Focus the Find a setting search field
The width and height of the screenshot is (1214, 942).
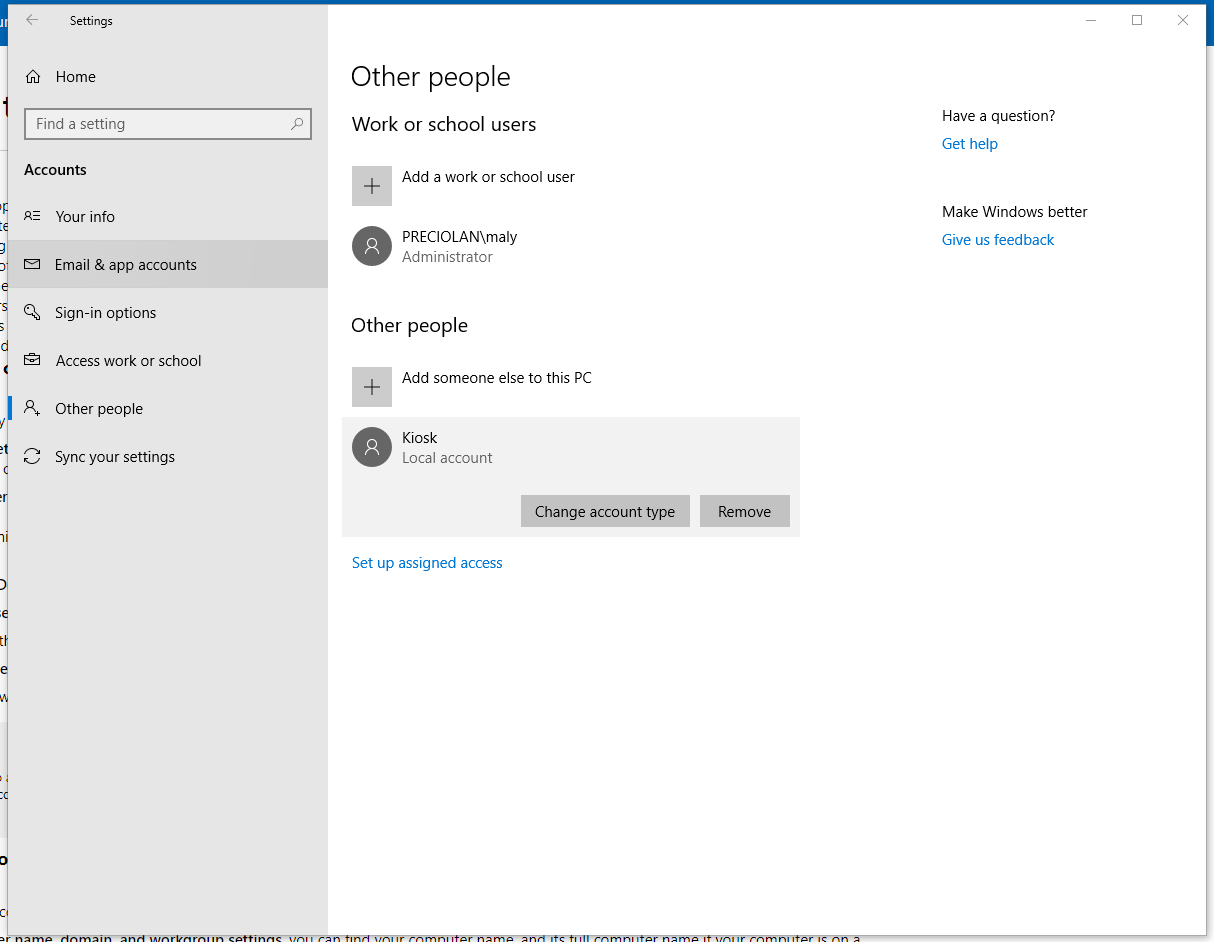tap(168, 124)
